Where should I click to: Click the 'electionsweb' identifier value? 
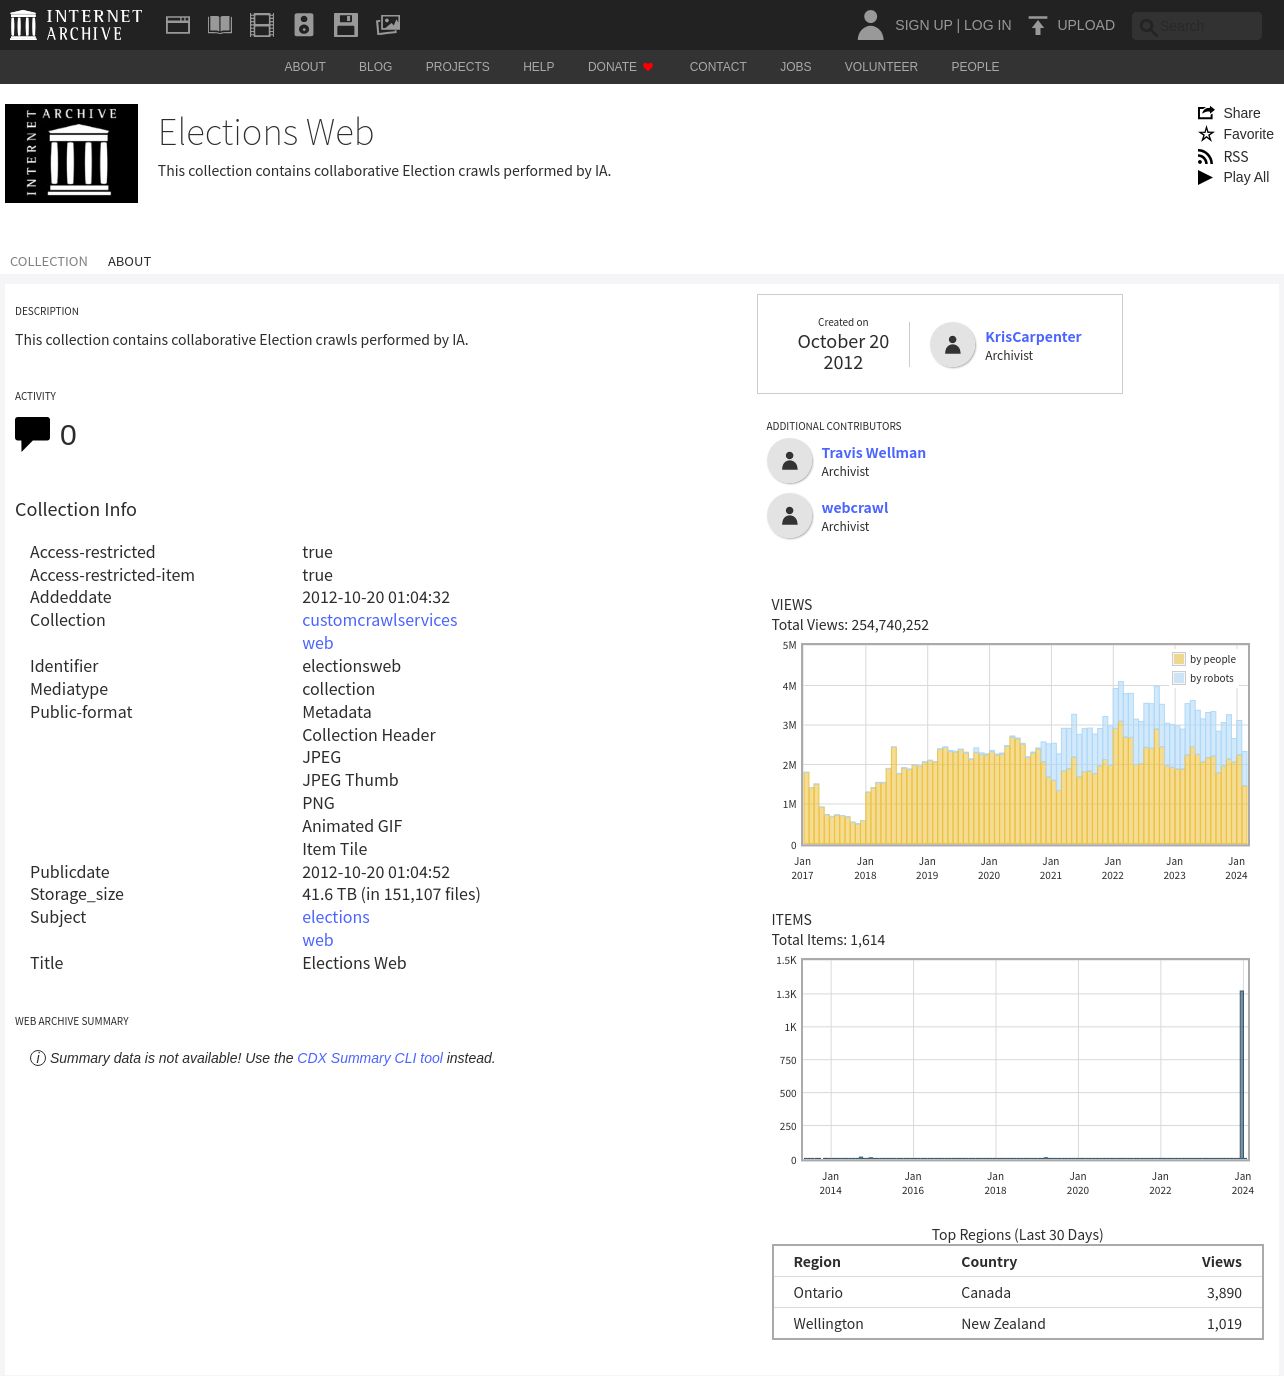click(x=351, y=666)
